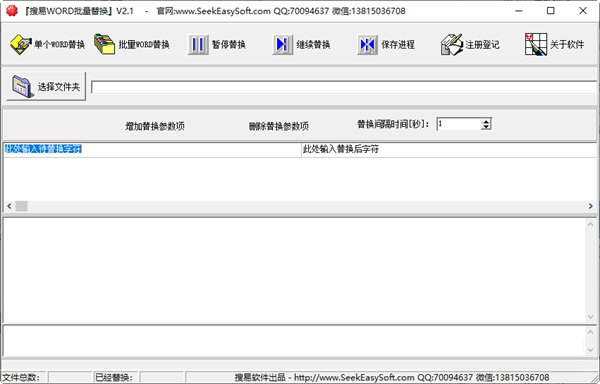Click the SeekEasySoft.com status bar text
Image resolution: width=600 pixels, height=384 pixels.
pyautogui.click(x=392, y=377)
